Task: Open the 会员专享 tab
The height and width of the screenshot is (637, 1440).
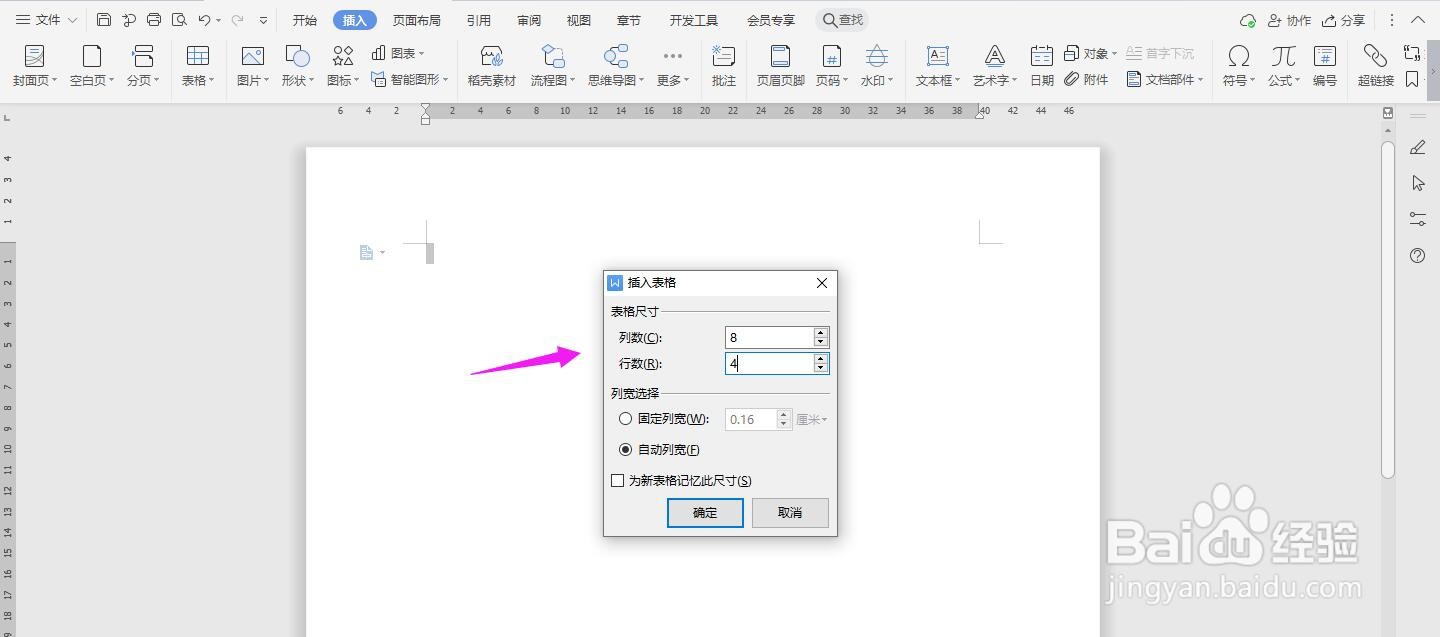Action: pyautogui.click(x=771, y=20)
